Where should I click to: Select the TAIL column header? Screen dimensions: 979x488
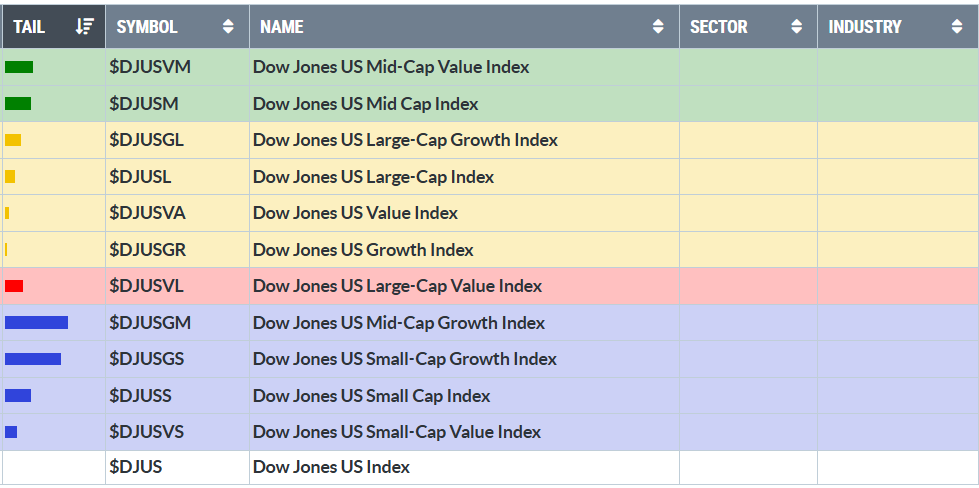pyautogui.click(x=29, y=27)
